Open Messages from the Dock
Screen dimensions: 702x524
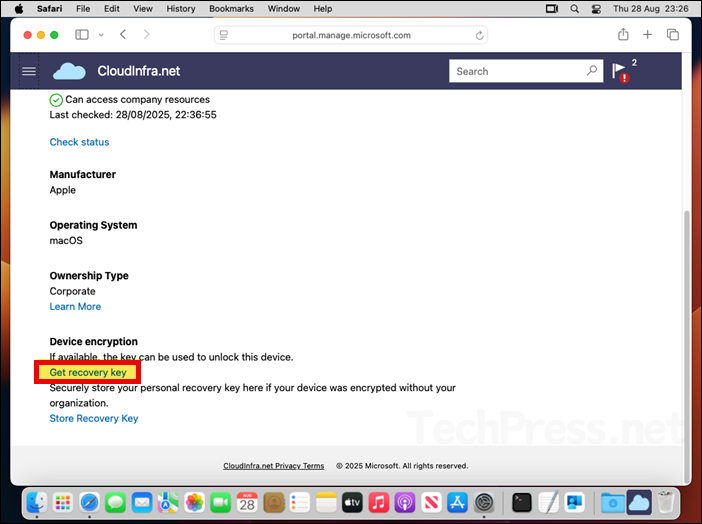[116, 503]
